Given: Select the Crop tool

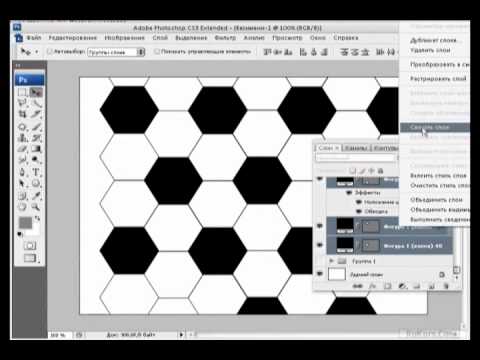Looking at the screenshot, I should [22, 114].
